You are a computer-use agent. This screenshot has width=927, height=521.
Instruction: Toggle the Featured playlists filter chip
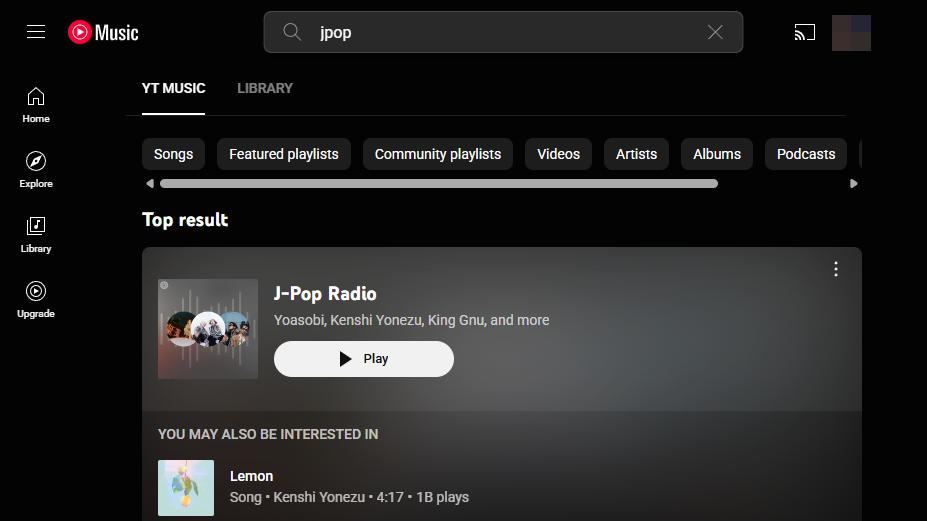pyautogui.click(x=284, y=154)
